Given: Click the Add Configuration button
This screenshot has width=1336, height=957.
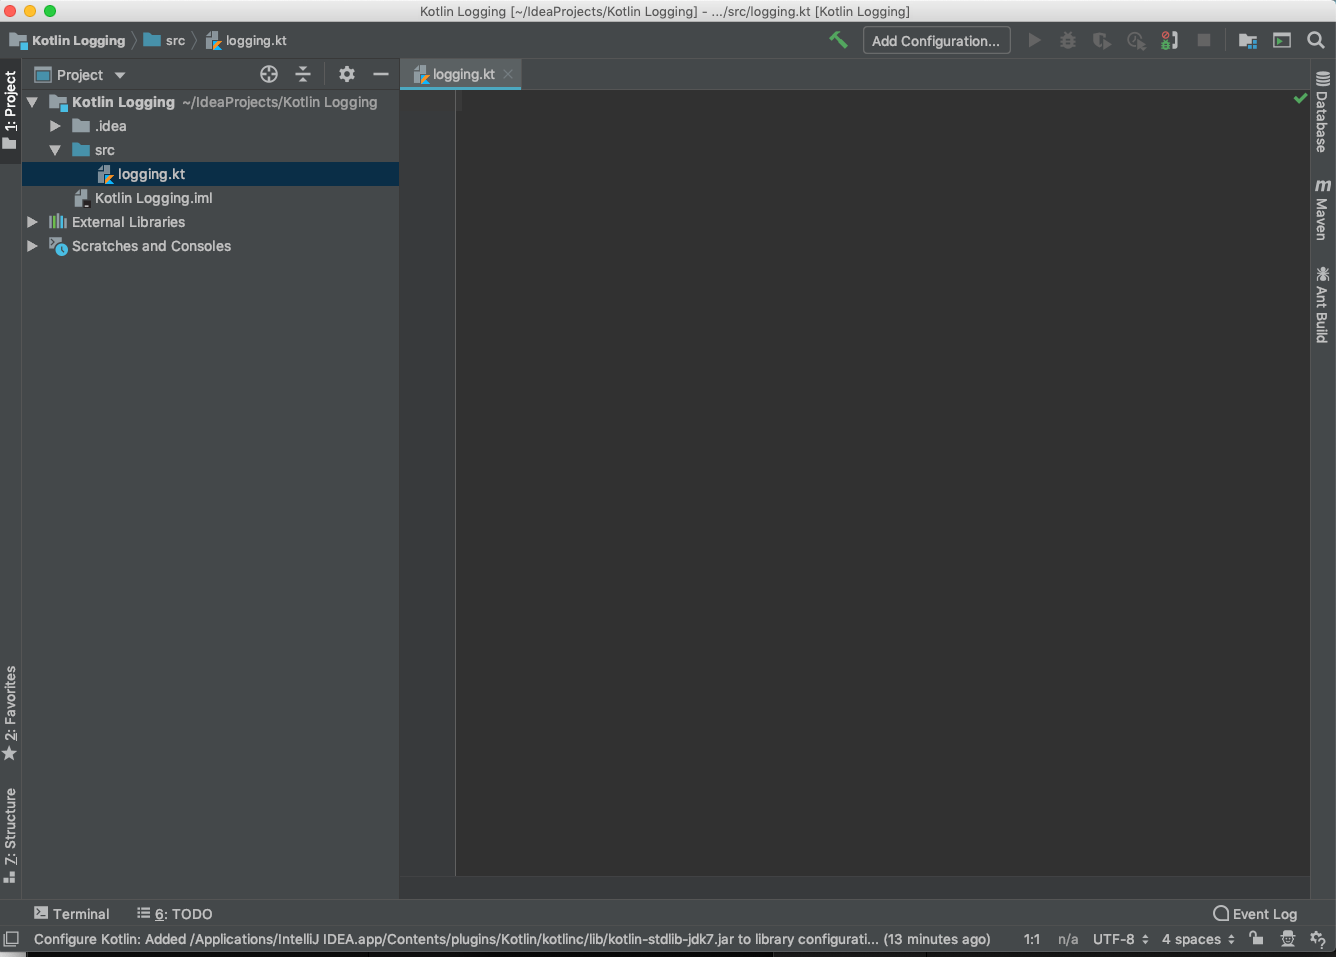Looking at the screenshot, I should (936, 41).
